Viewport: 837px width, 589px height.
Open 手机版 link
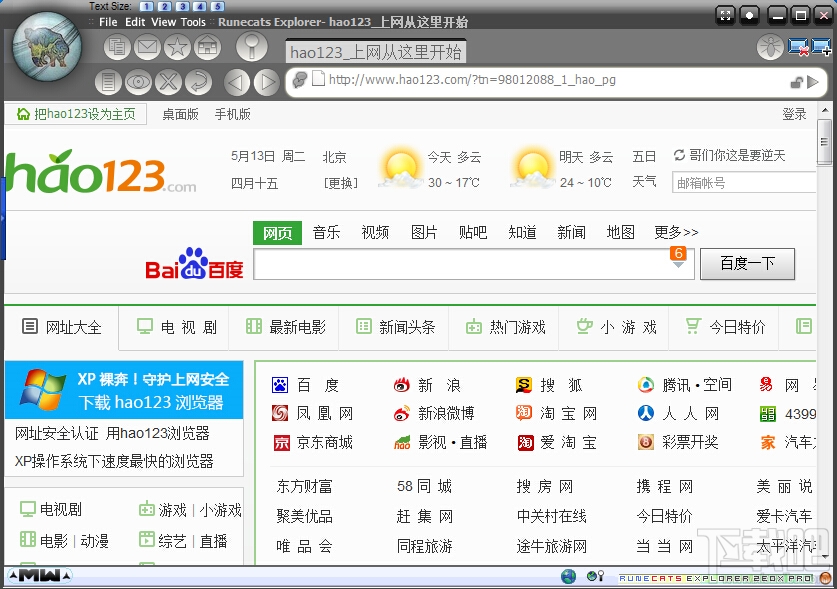pyautogui.click(x=233, y=114)
